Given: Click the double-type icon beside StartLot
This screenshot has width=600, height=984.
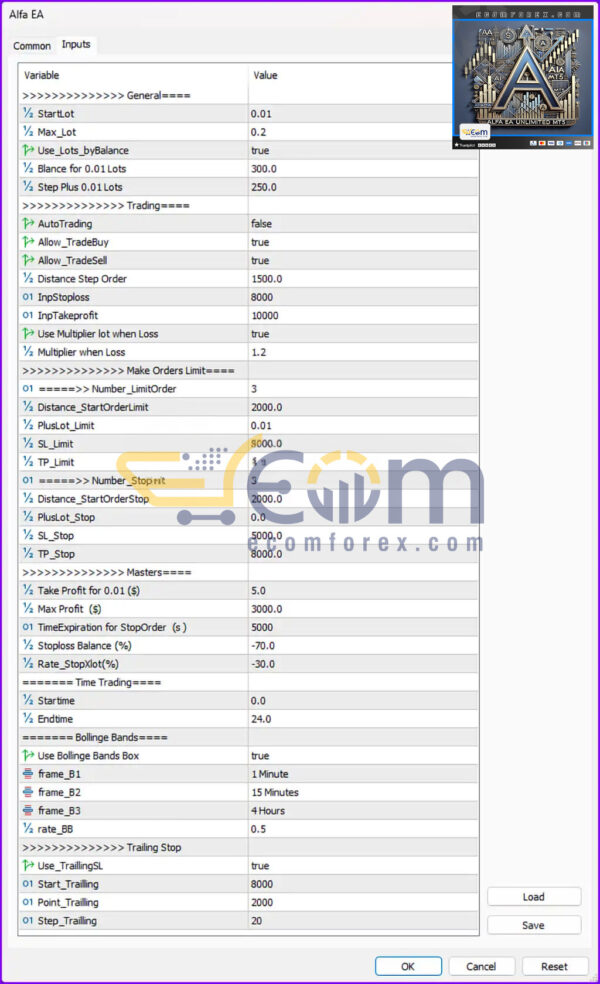Looking at the screenshot, I should [28, 114].
